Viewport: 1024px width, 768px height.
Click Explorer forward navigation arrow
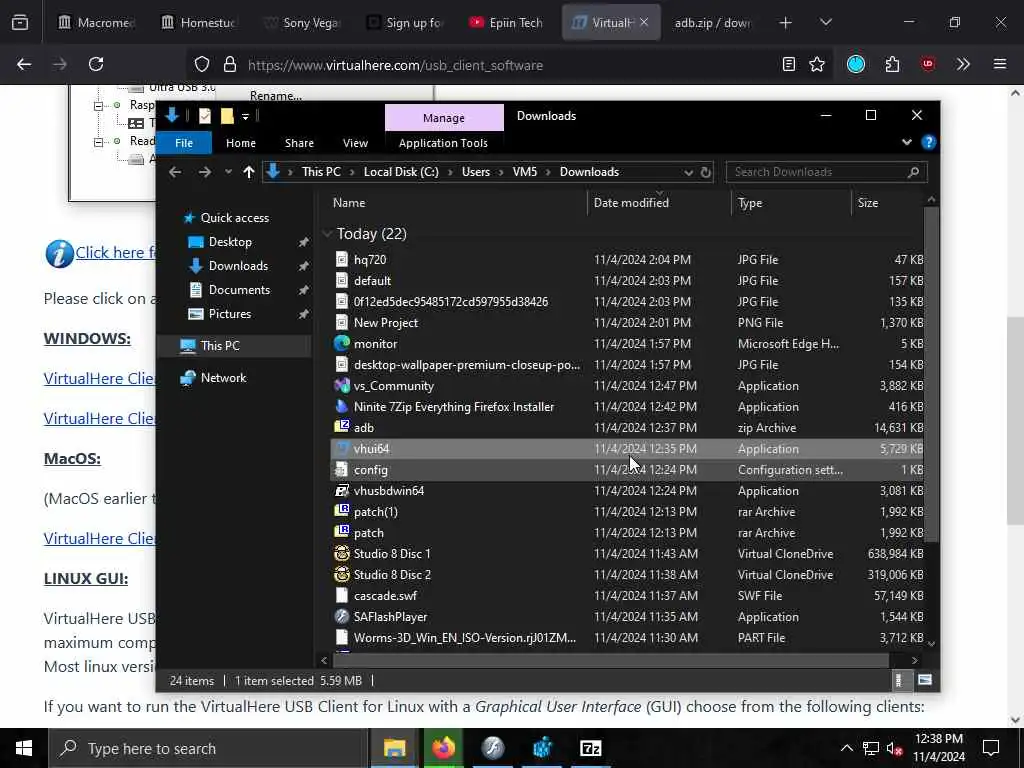tap(205, 172)
